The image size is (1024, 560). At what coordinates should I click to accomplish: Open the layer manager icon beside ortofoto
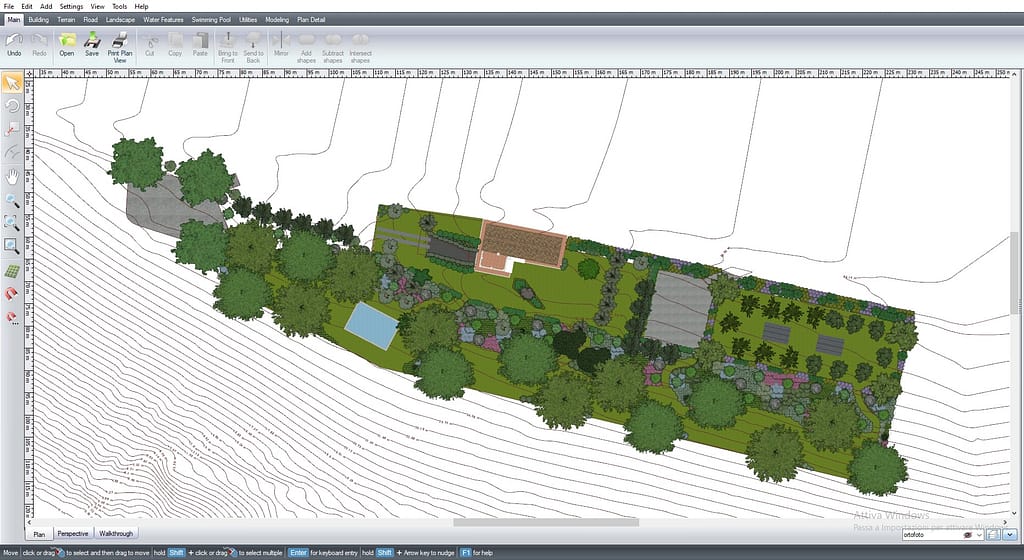[993, 535]
